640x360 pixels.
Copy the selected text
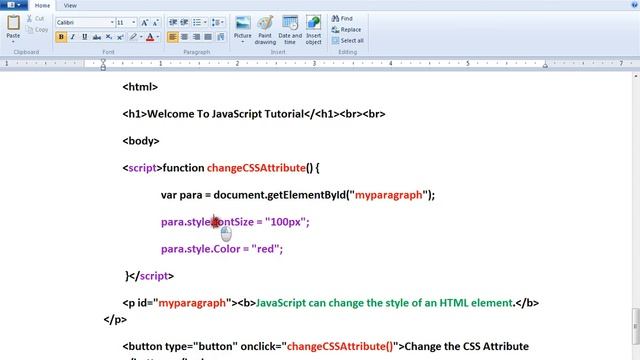[x=37, y=29]
